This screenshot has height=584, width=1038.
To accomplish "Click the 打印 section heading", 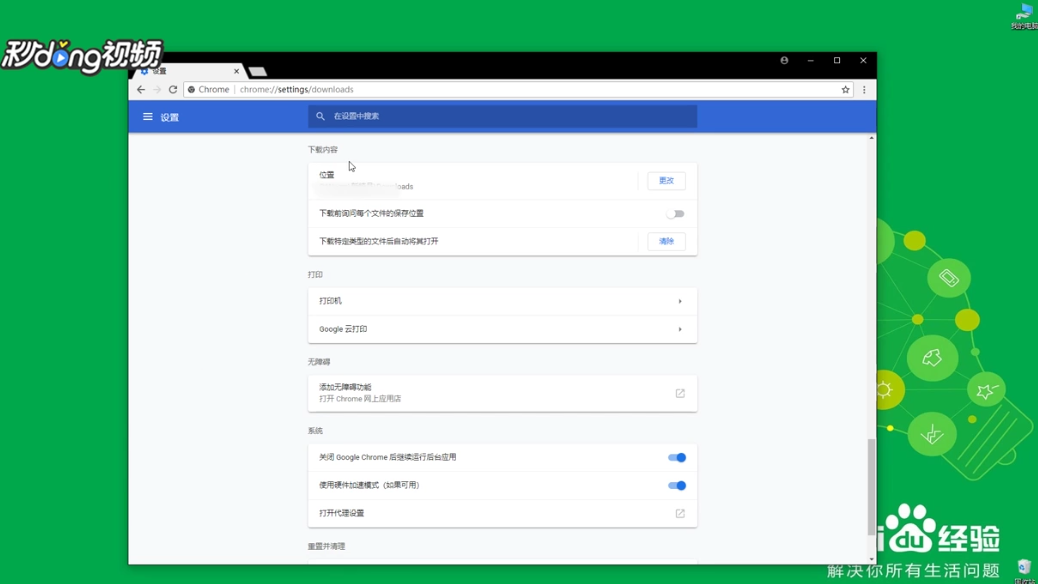I will [x=315, y=274].
